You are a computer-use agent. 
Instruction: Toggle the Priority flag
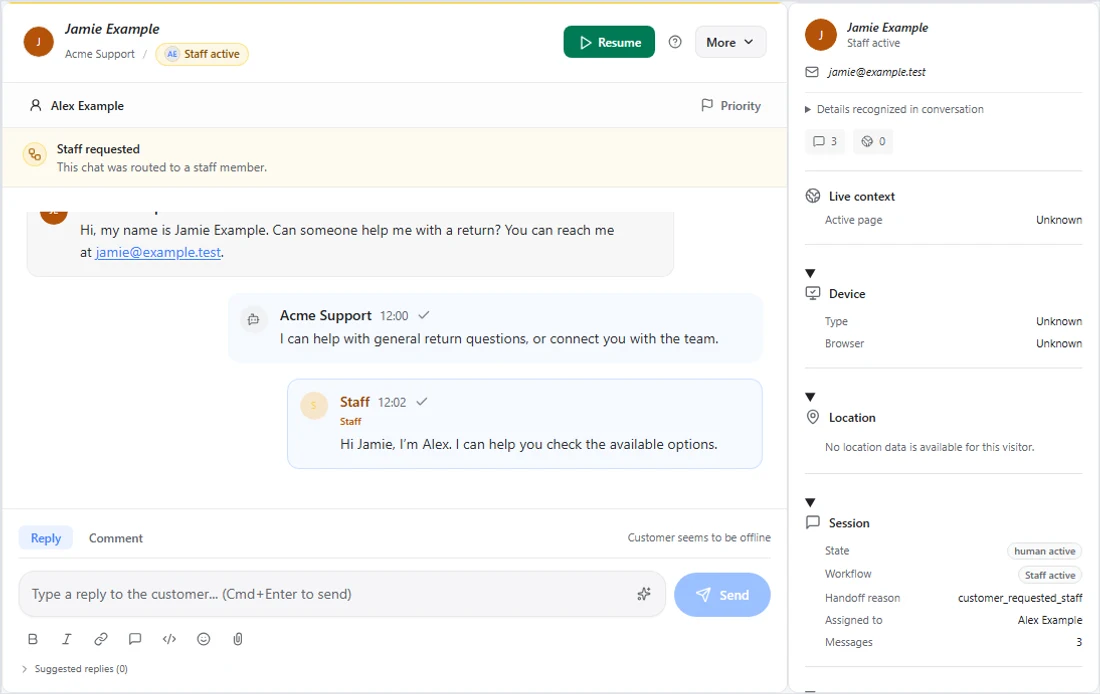[x=731, y=105]
